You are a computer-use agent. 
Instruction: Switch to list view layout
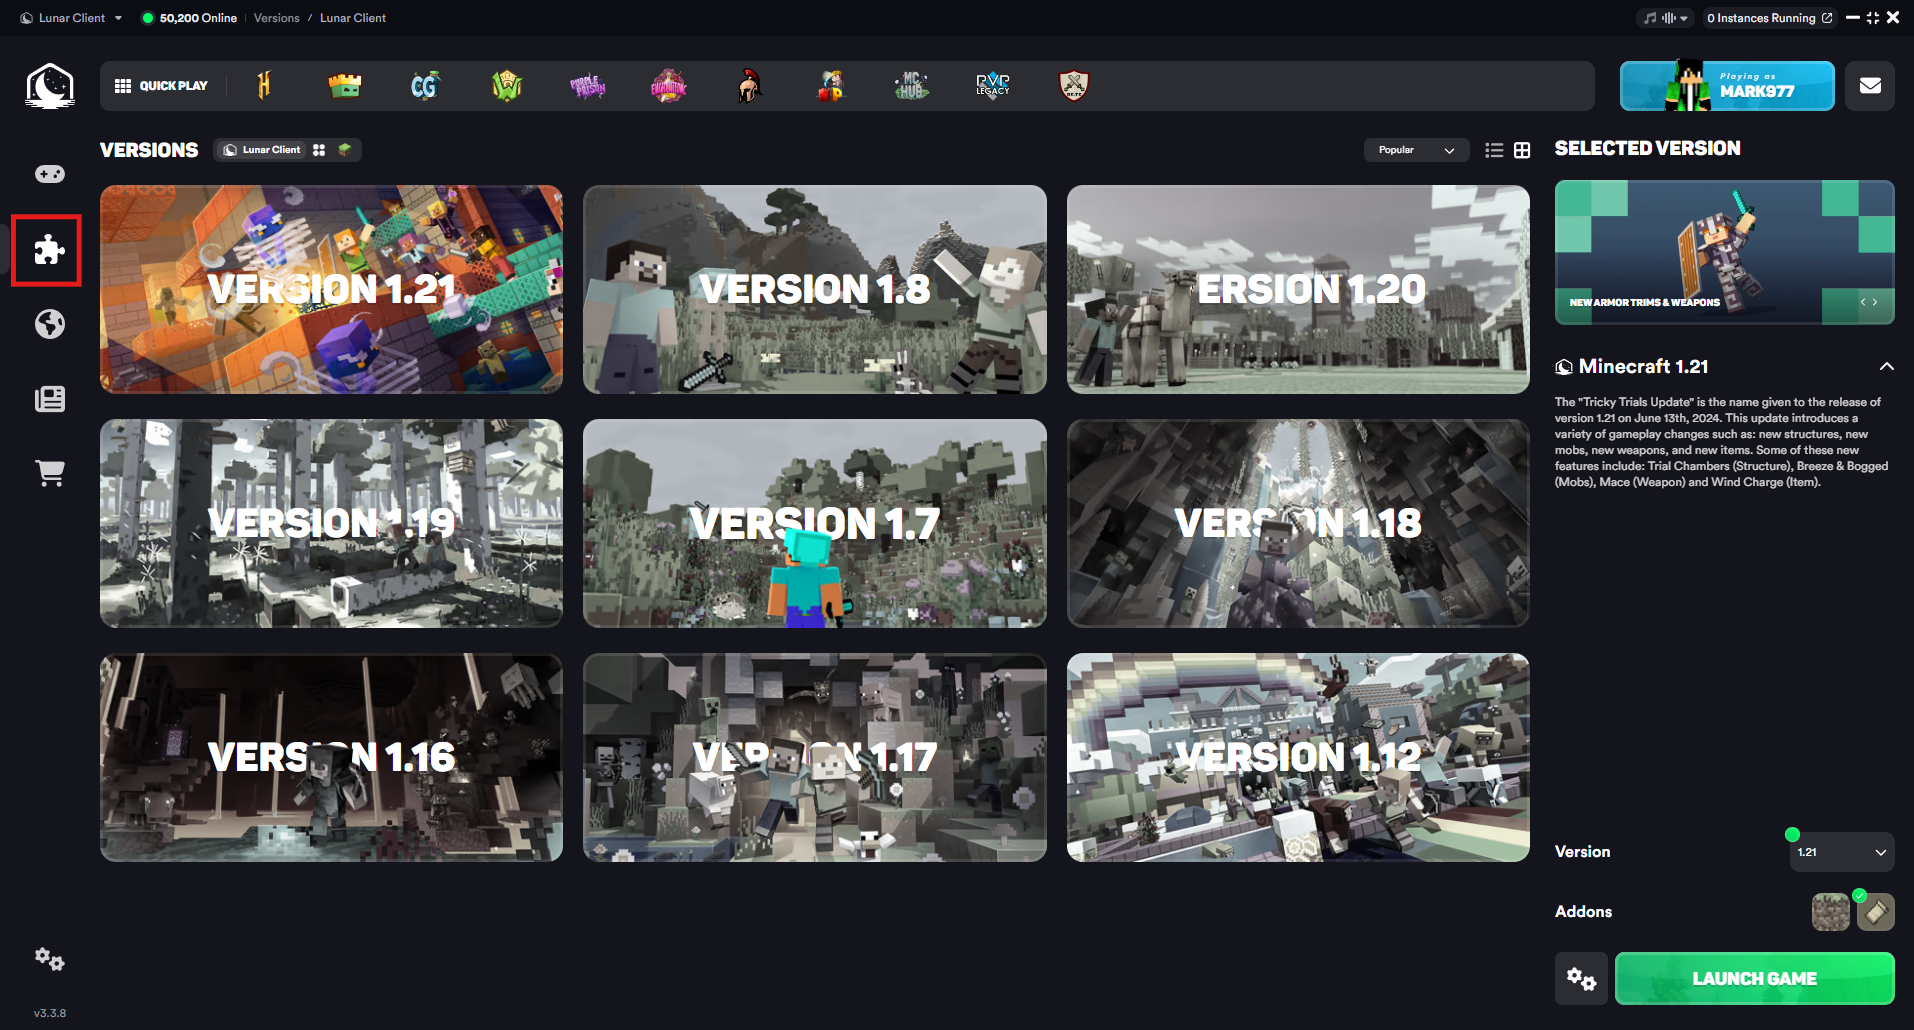1494,150
